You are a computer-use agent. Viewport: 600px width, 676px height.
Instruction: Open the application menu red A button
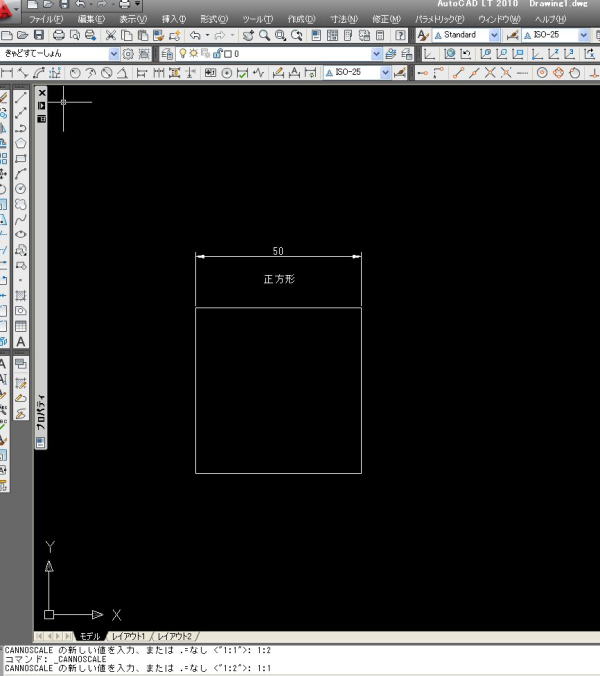pos(8,12)
